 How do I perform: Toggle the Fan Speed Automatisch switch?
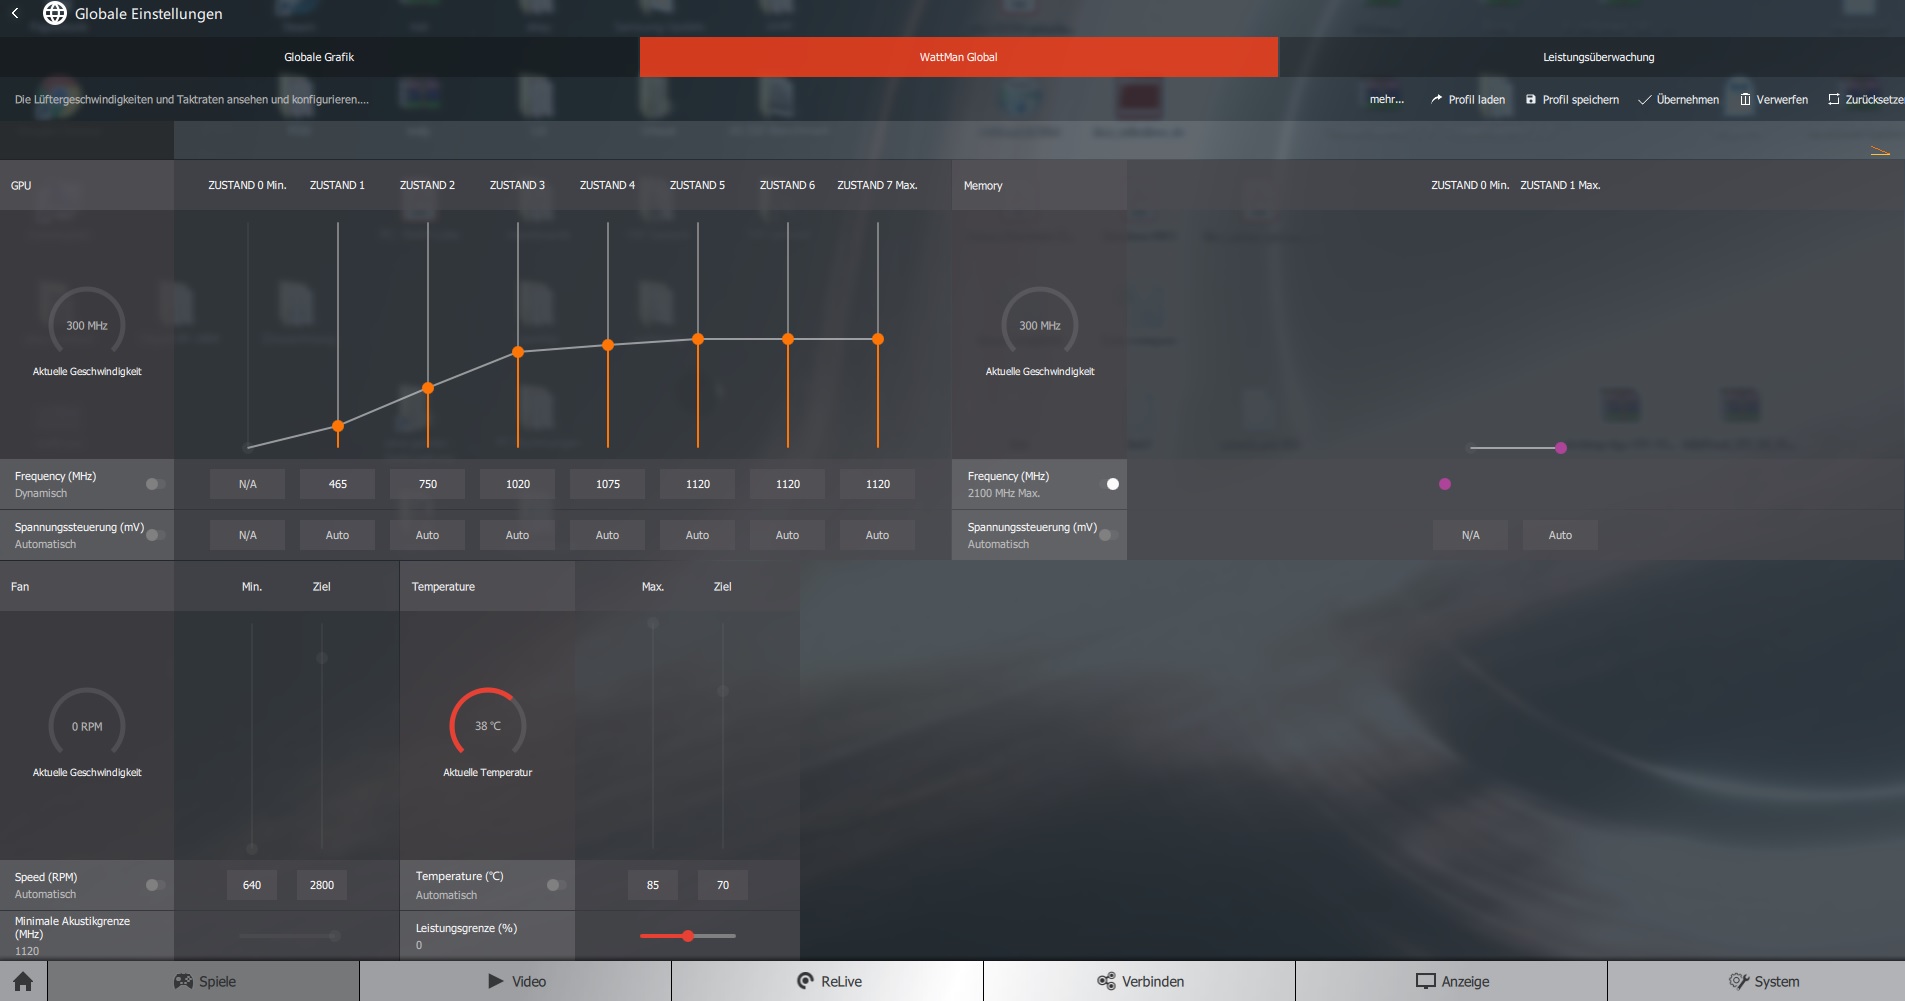[155, 885]
